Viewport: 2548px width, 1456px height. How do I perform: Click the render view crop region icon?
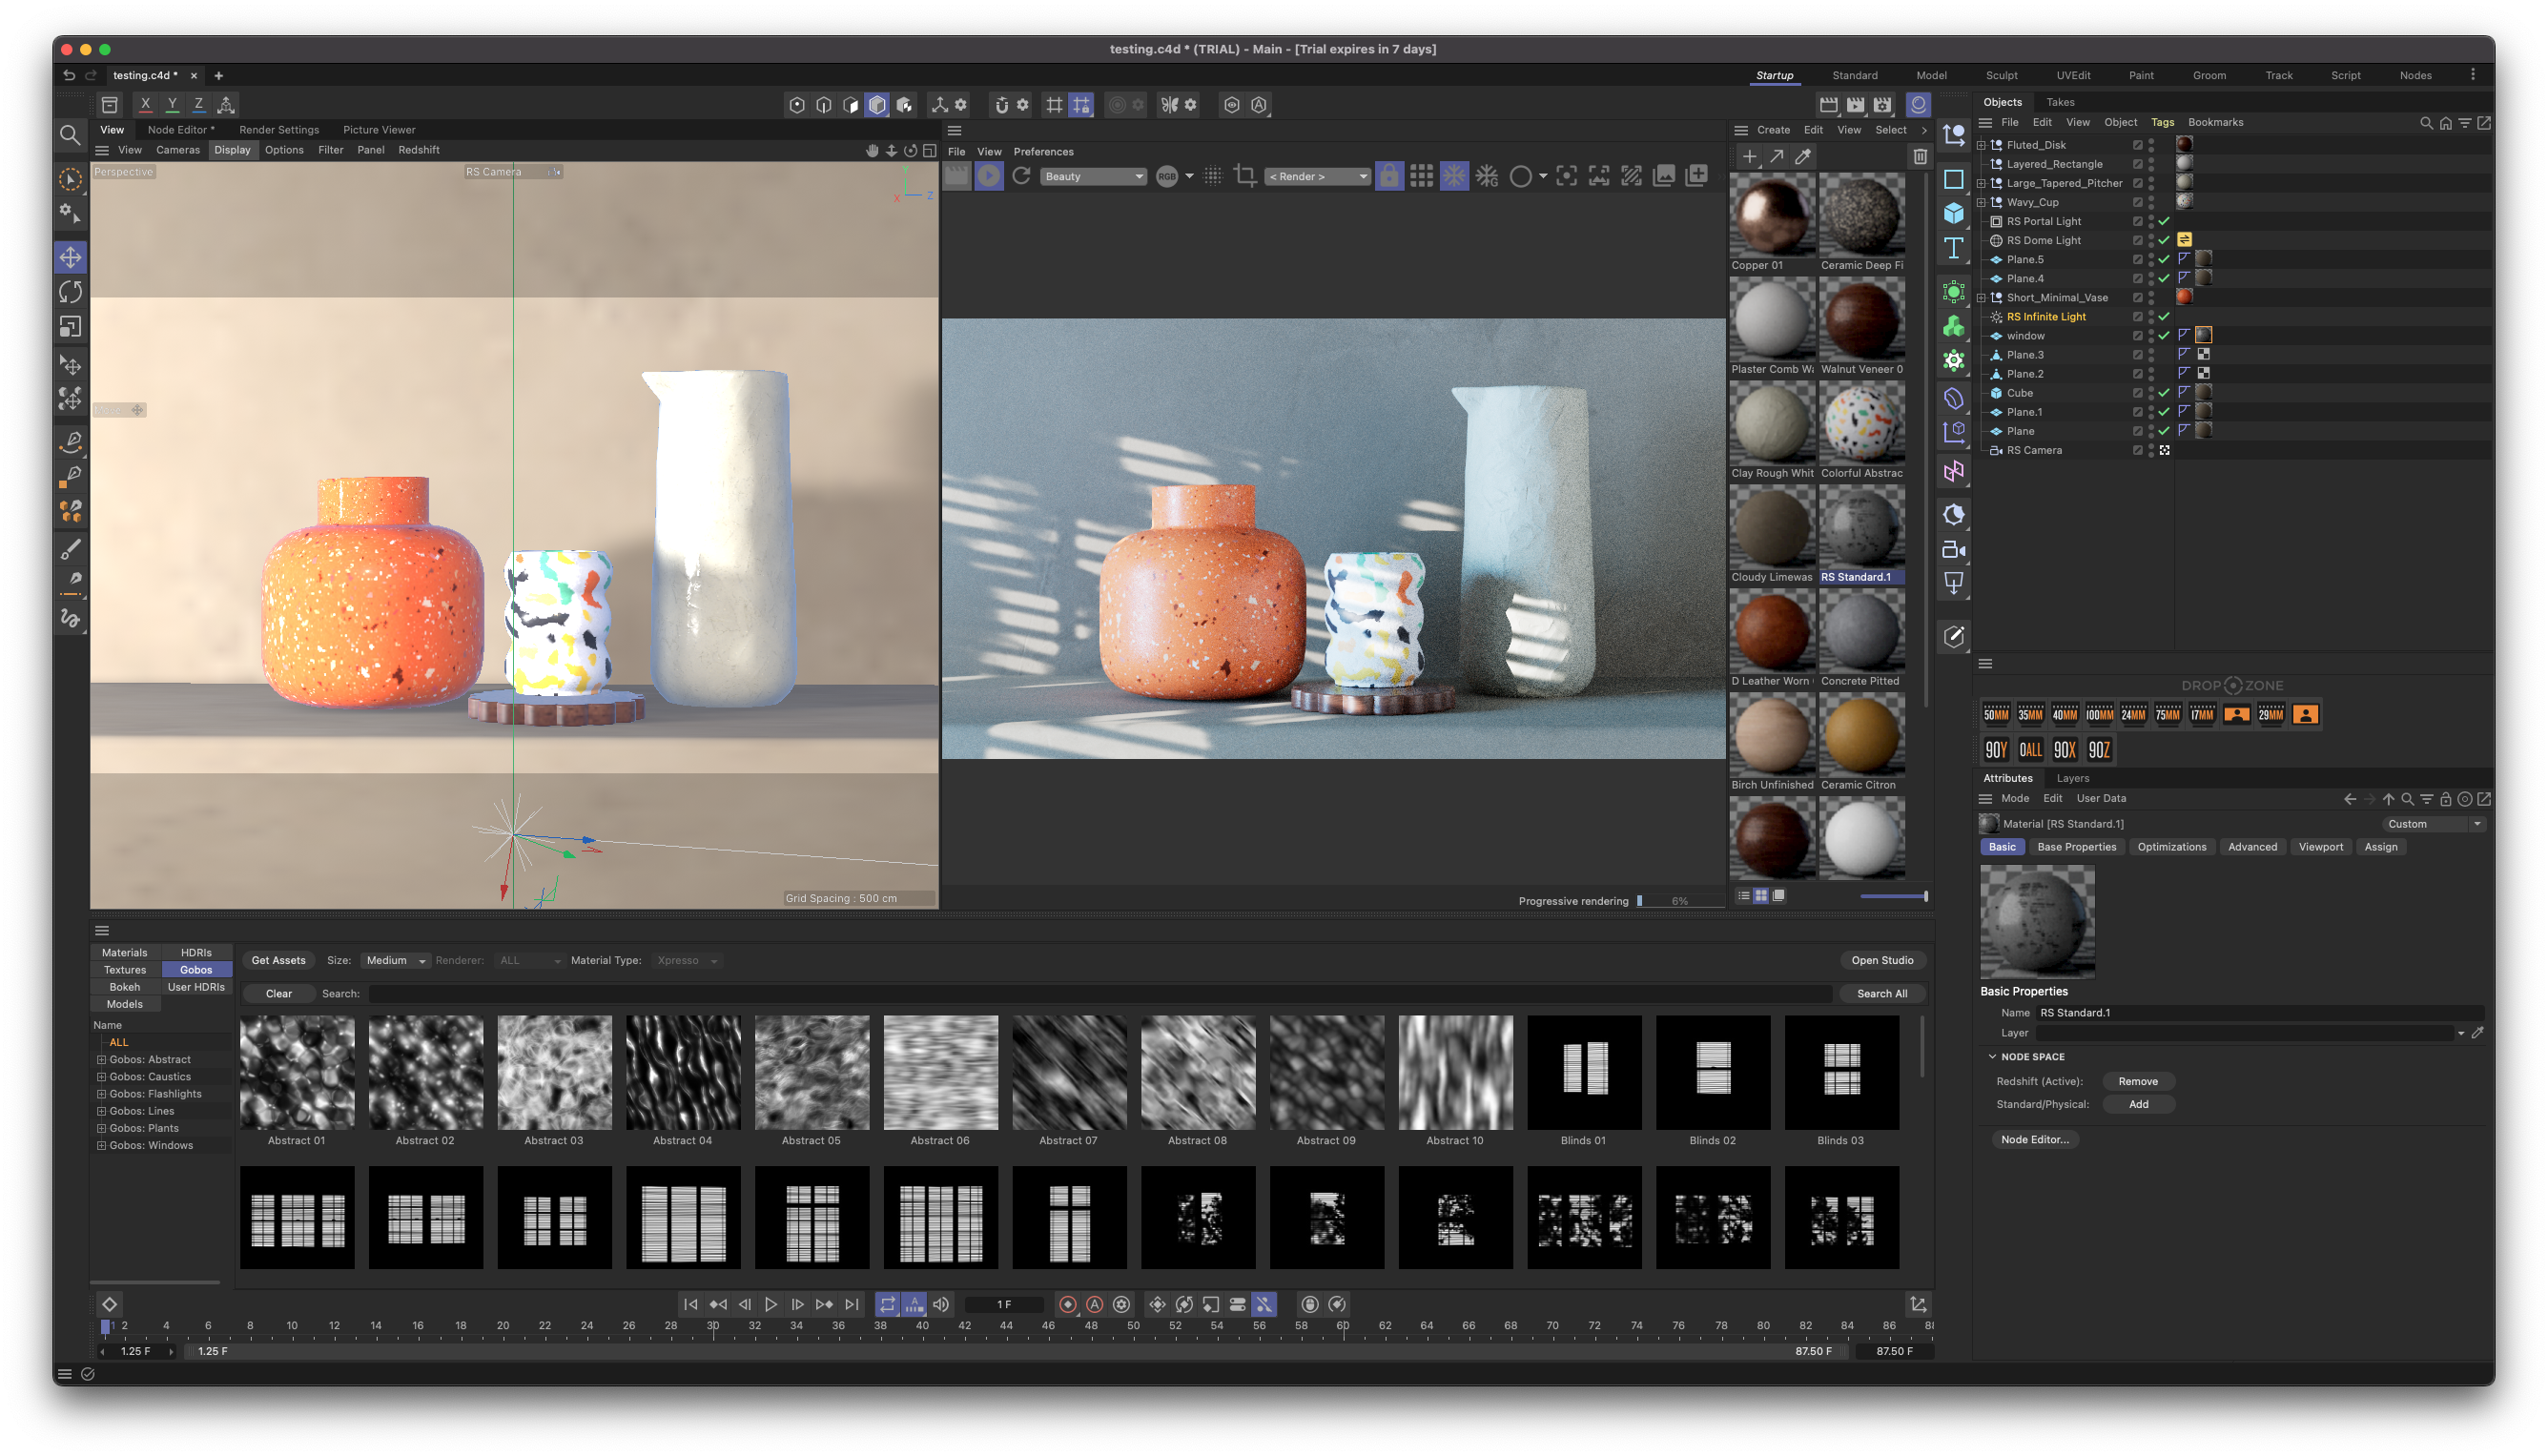pos(1245,176)
